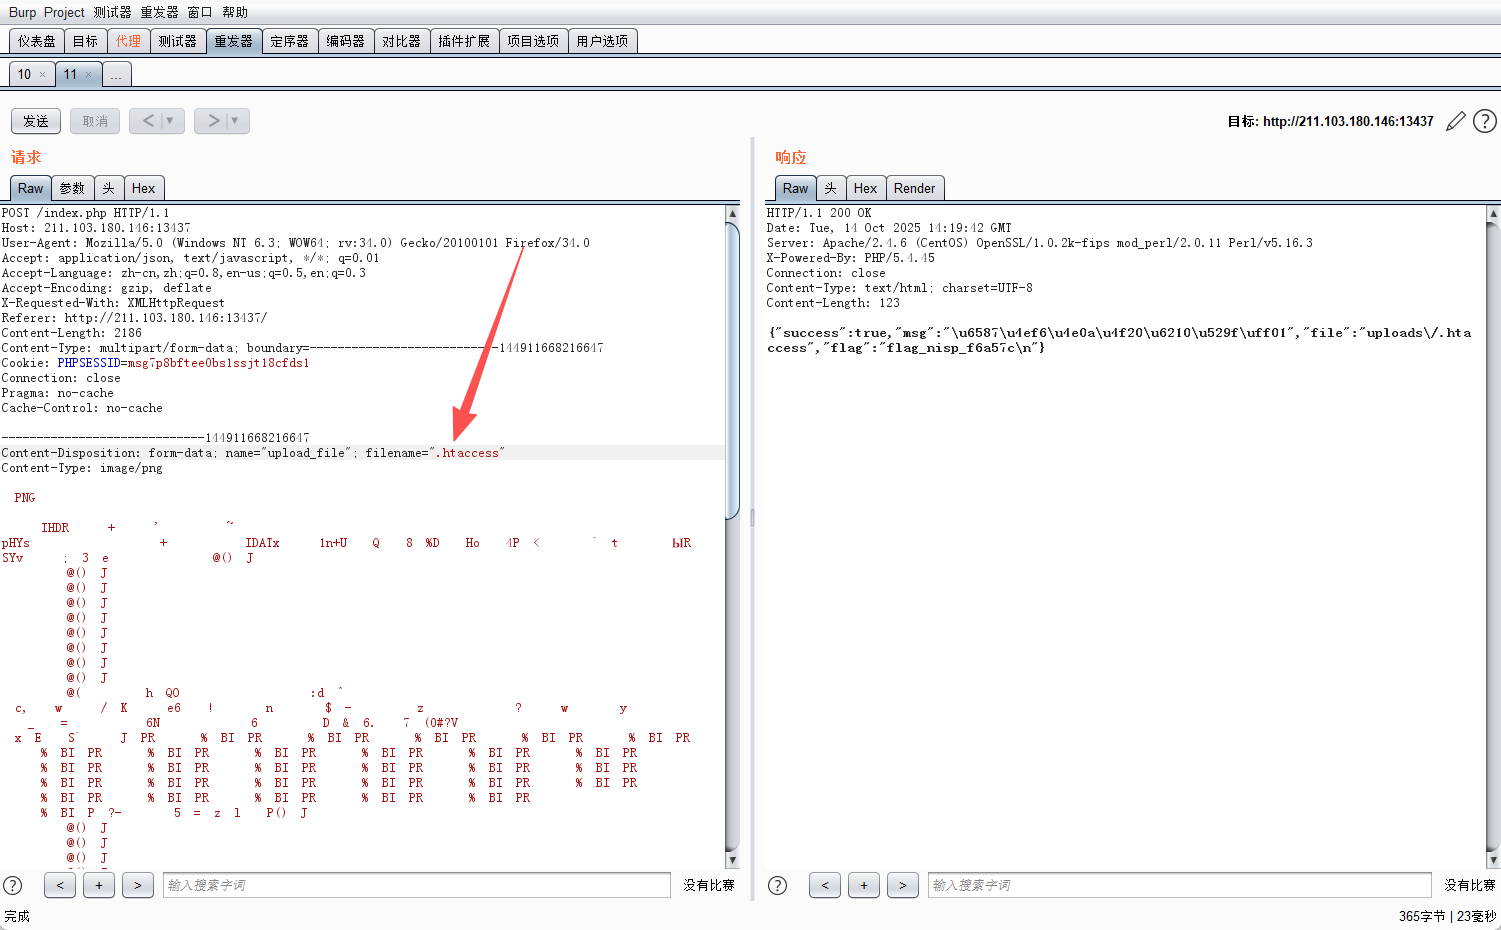Click the request search next match button

point(138,885)
